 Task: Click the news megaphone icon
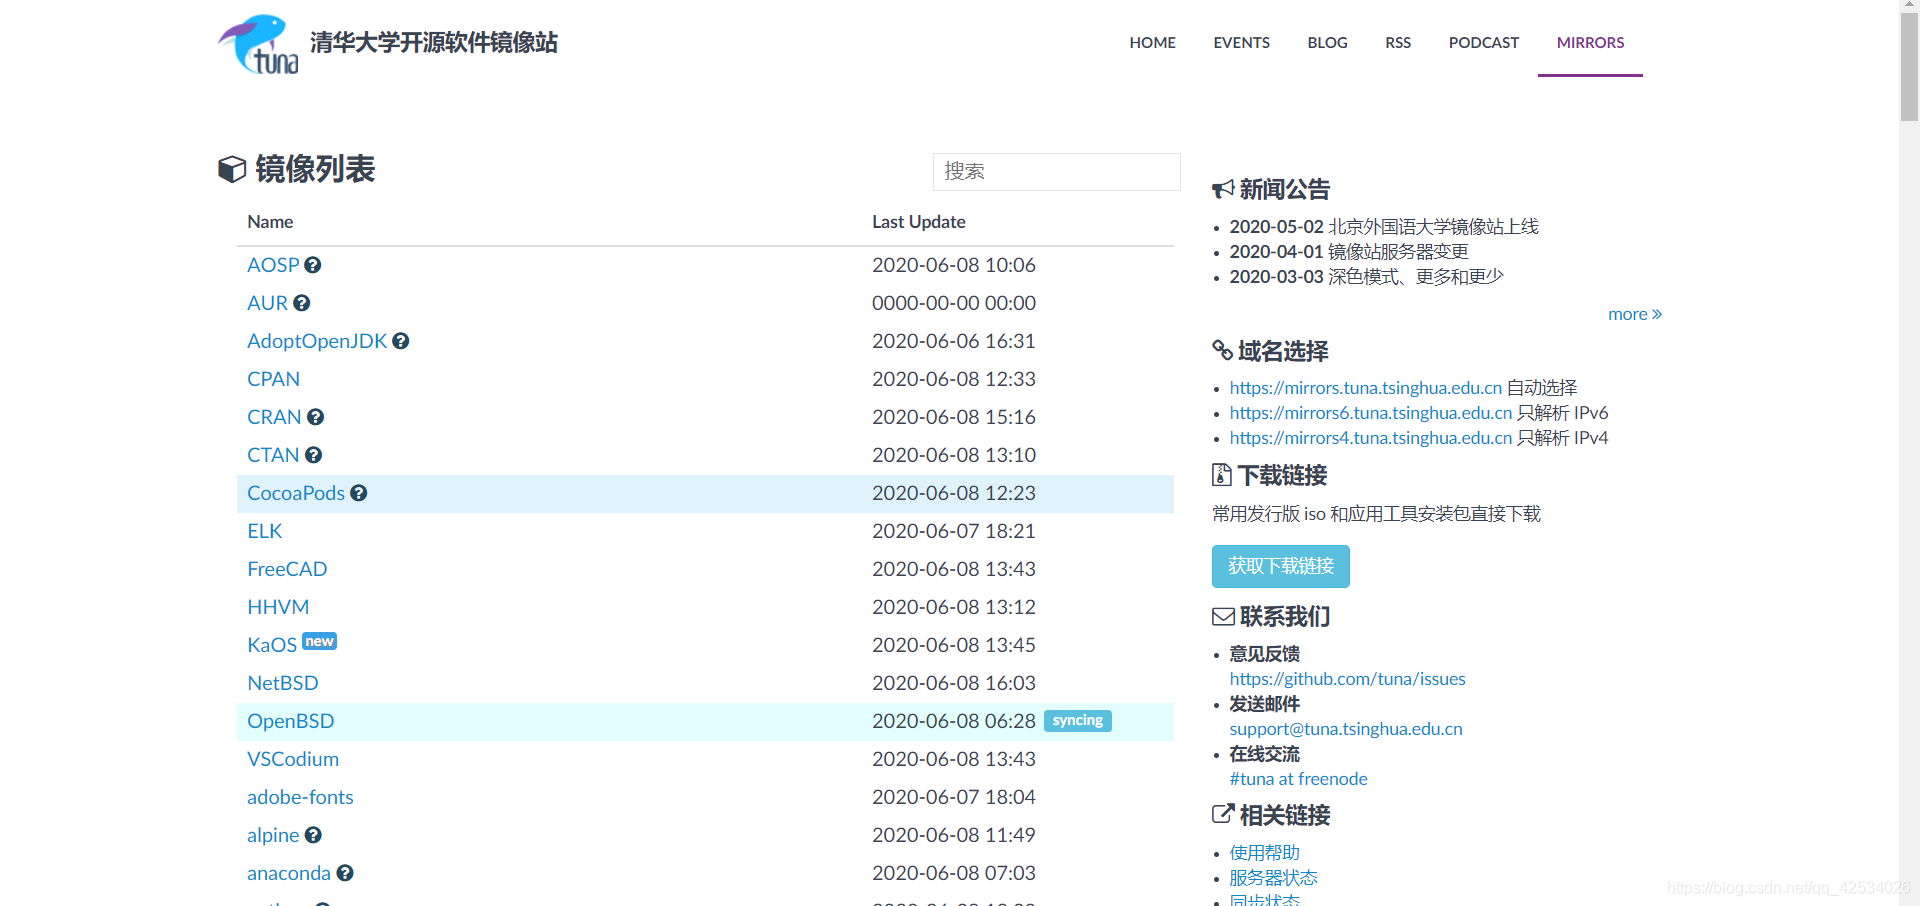tap(1223, 189)
